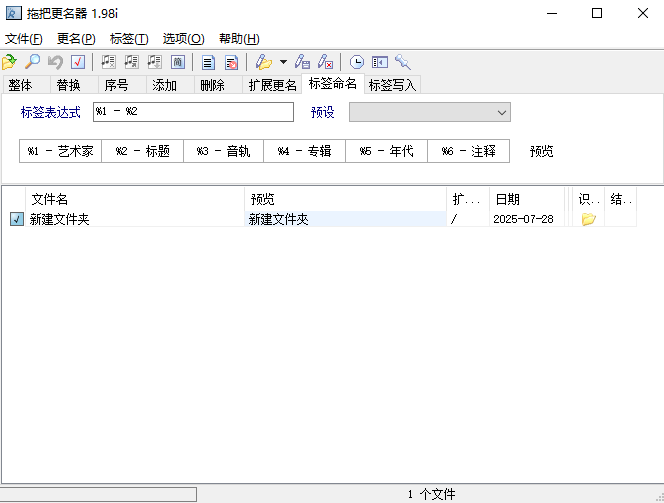Open the 文件(F) menu
This screenshot has height=503, width=664.
pos(24,39)
